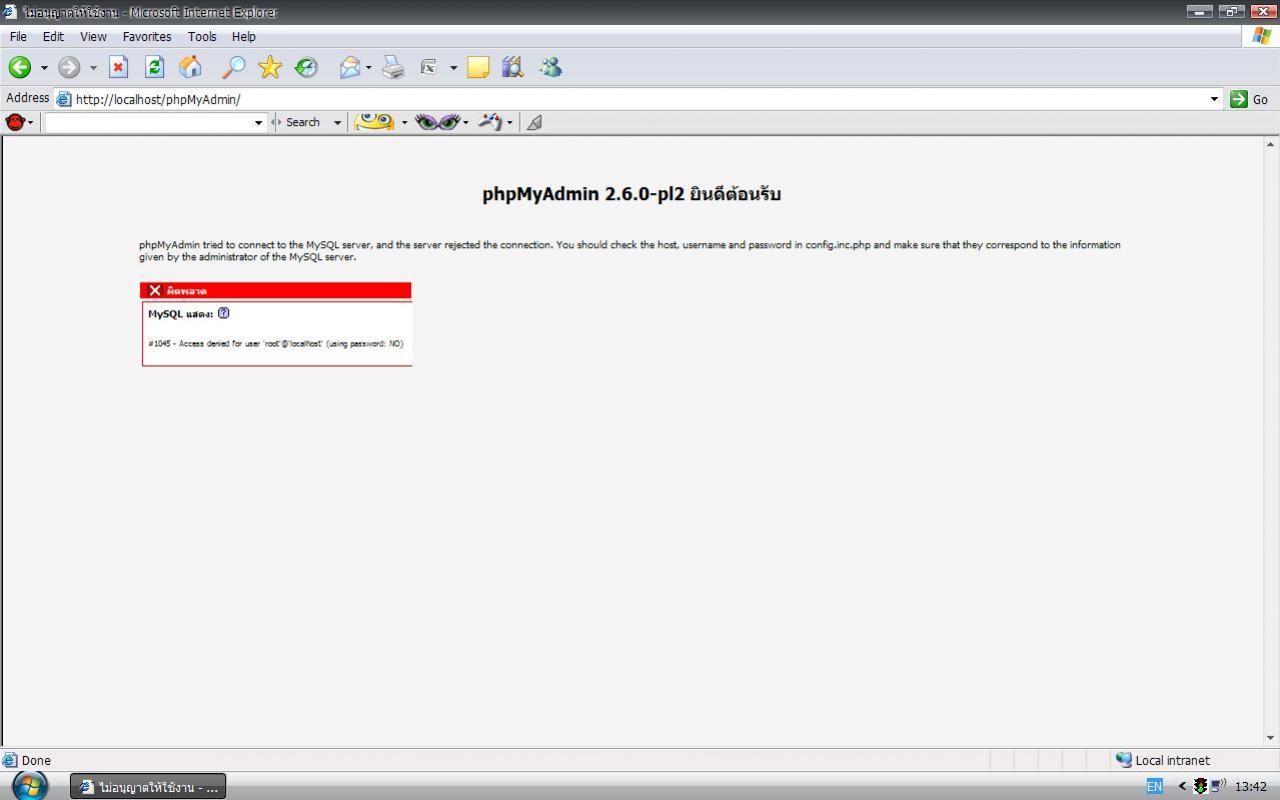Click the phpMyAdmin 2.6.0-pl2 heading
Screen dimensions: 1280x800
[631, 194]
